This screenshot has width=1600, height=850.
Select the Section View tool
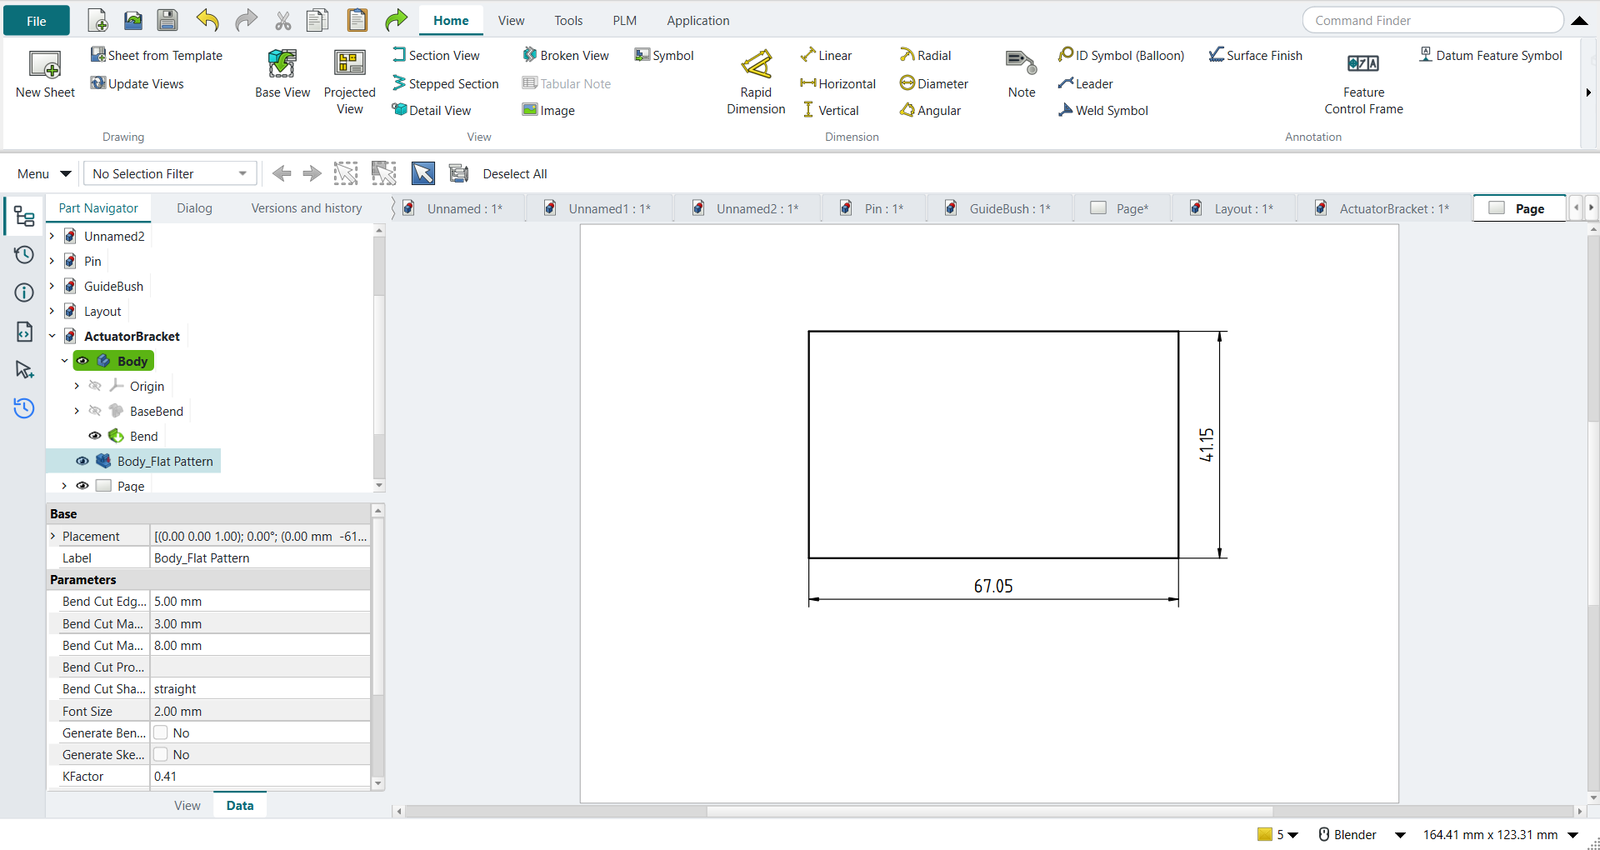436,55
